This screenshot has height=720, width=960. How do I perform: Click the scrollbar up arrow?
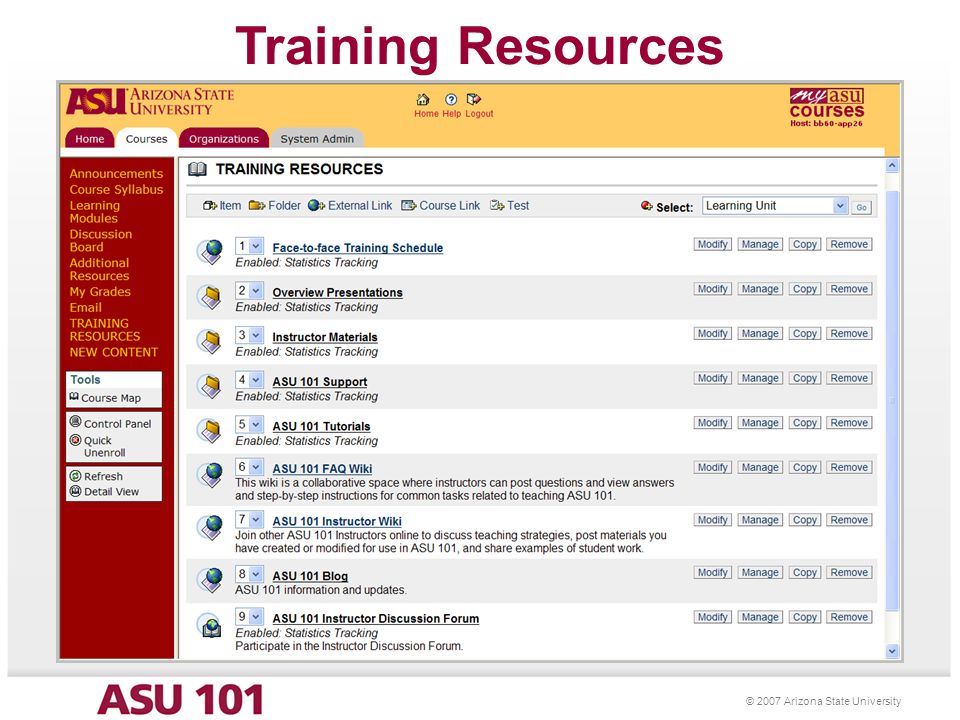point(892,165)
